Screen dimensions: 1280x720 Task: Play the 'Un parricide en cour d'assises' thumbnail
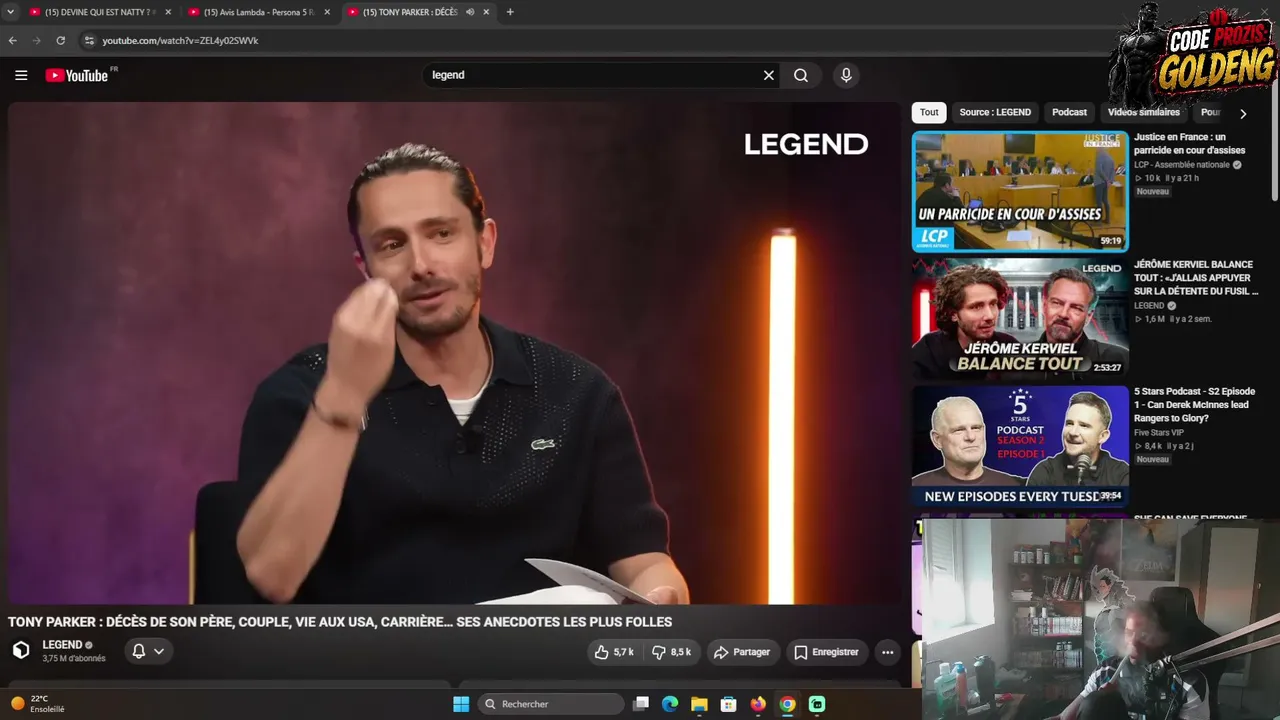1020,191
